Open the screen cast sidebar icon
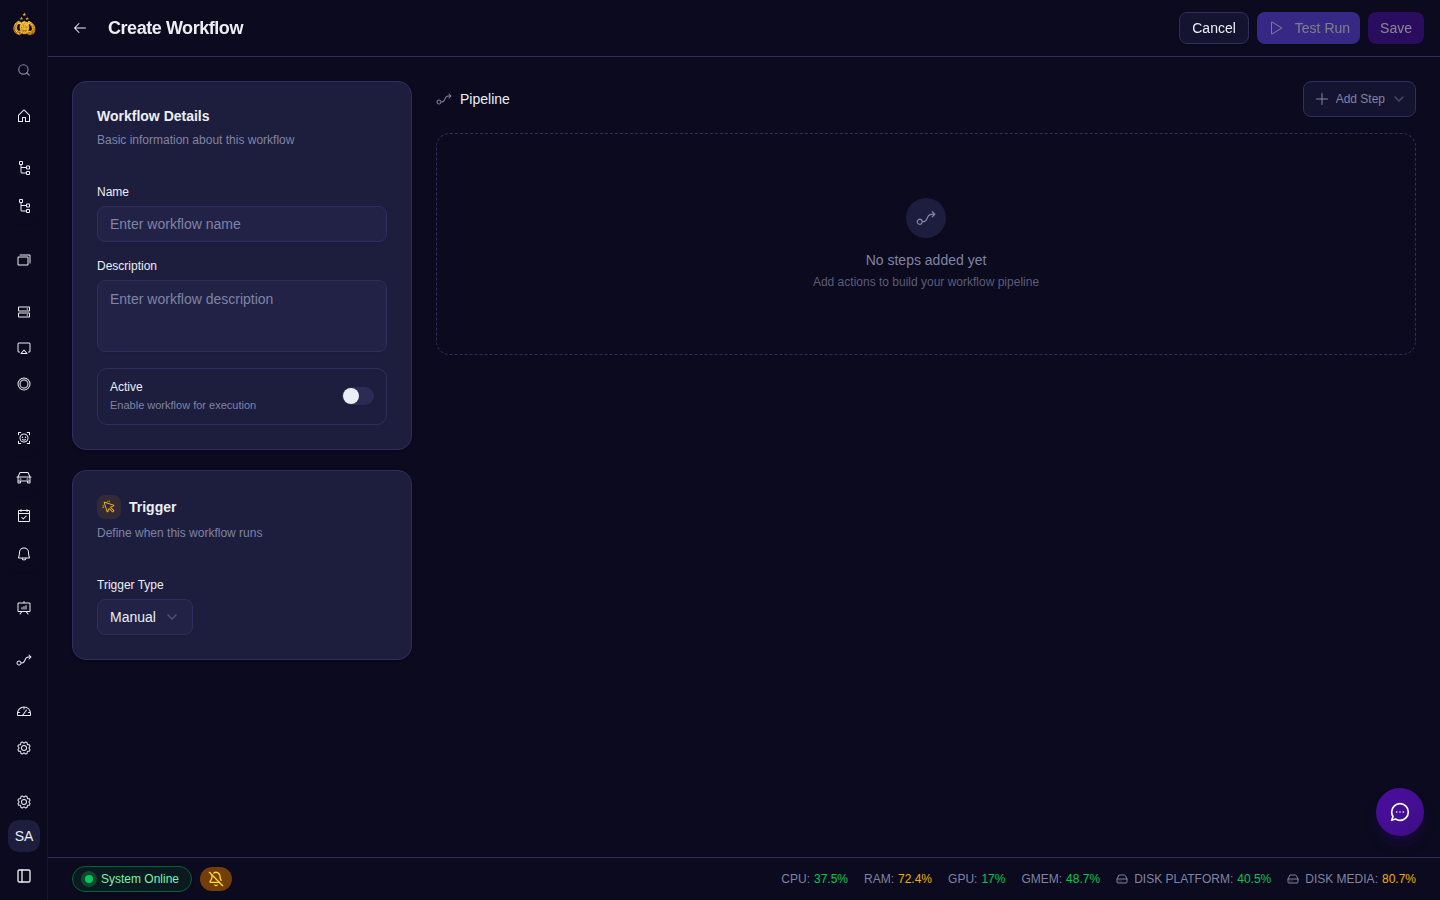The width and height of the screenshot is (1440, 900). point(24,348)
